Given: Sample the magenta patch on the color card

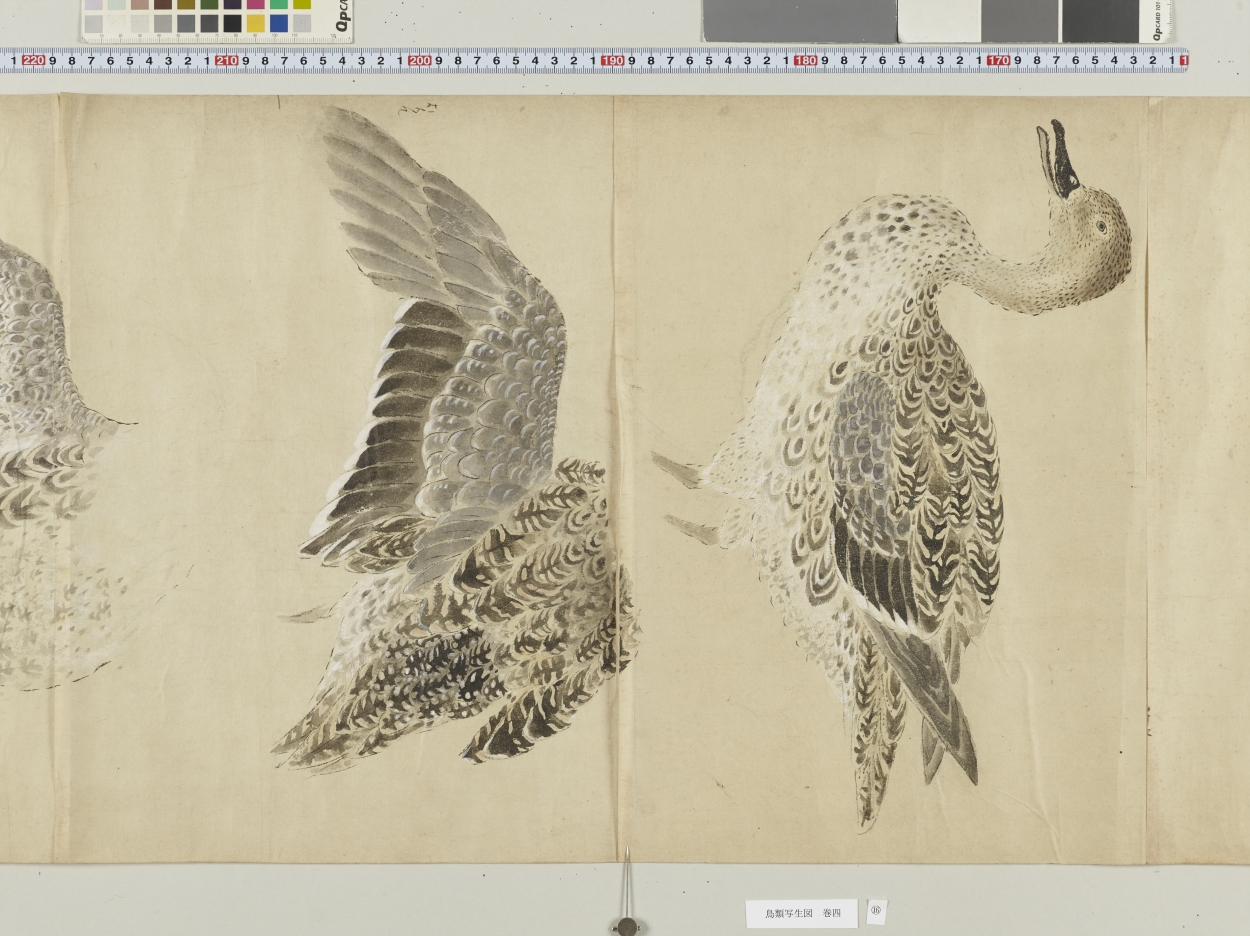Looking at the screenshot, I should point(255,4).
